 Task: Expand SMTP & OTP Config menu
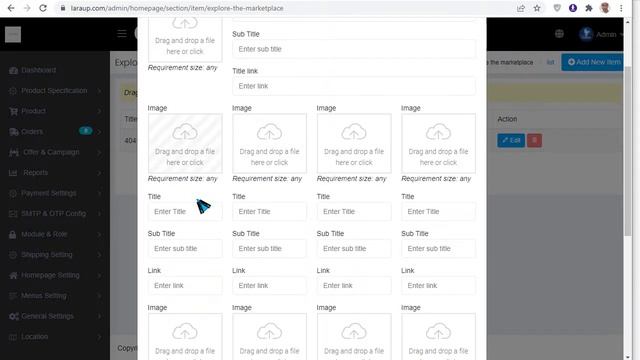click(55, 213)
